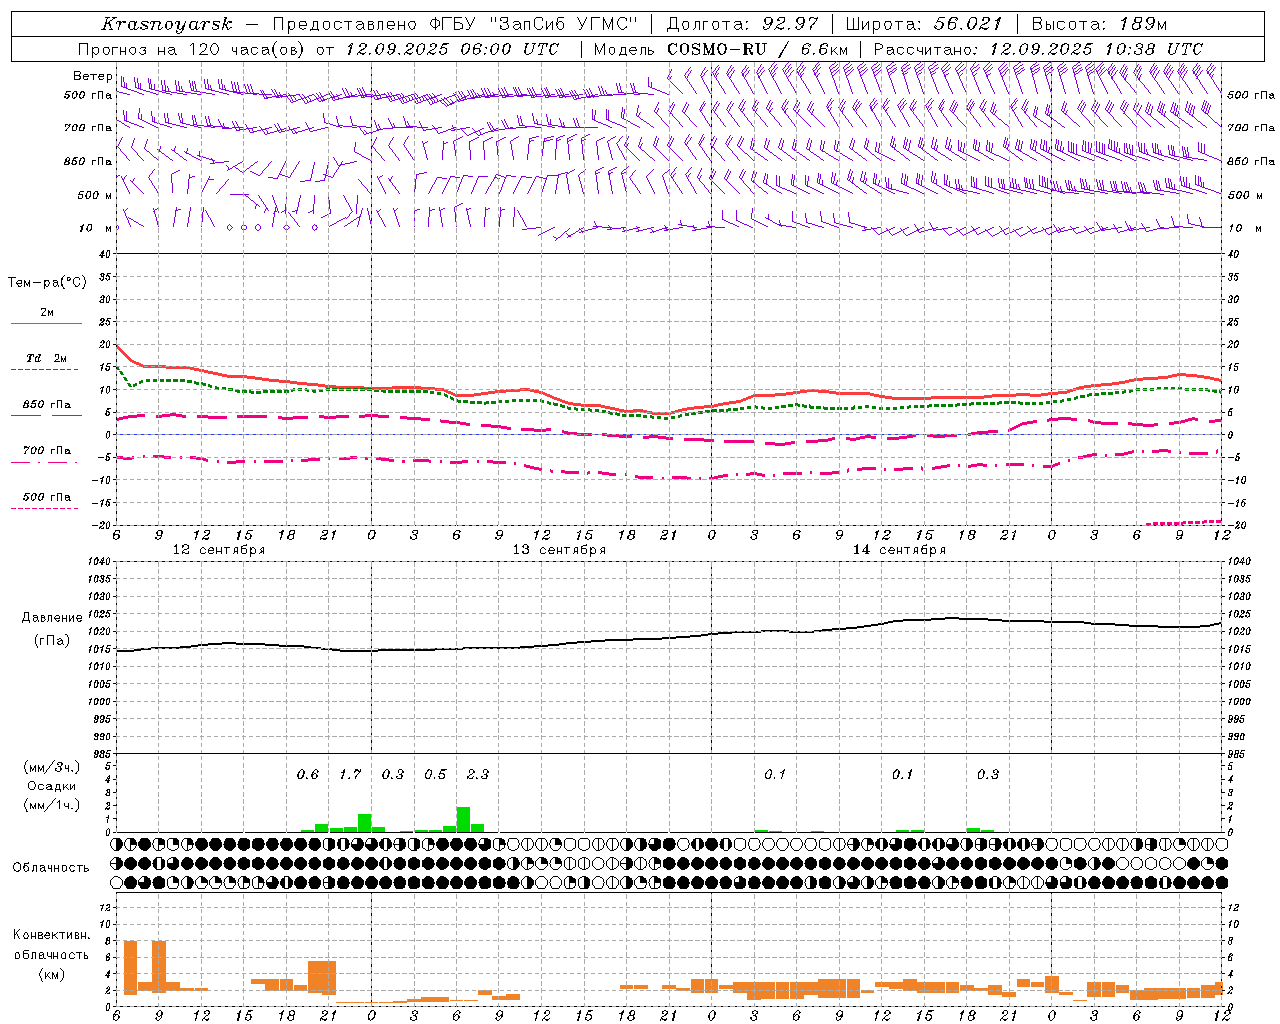Click the 'Высота: 189м' header entry

point(1099,24)
